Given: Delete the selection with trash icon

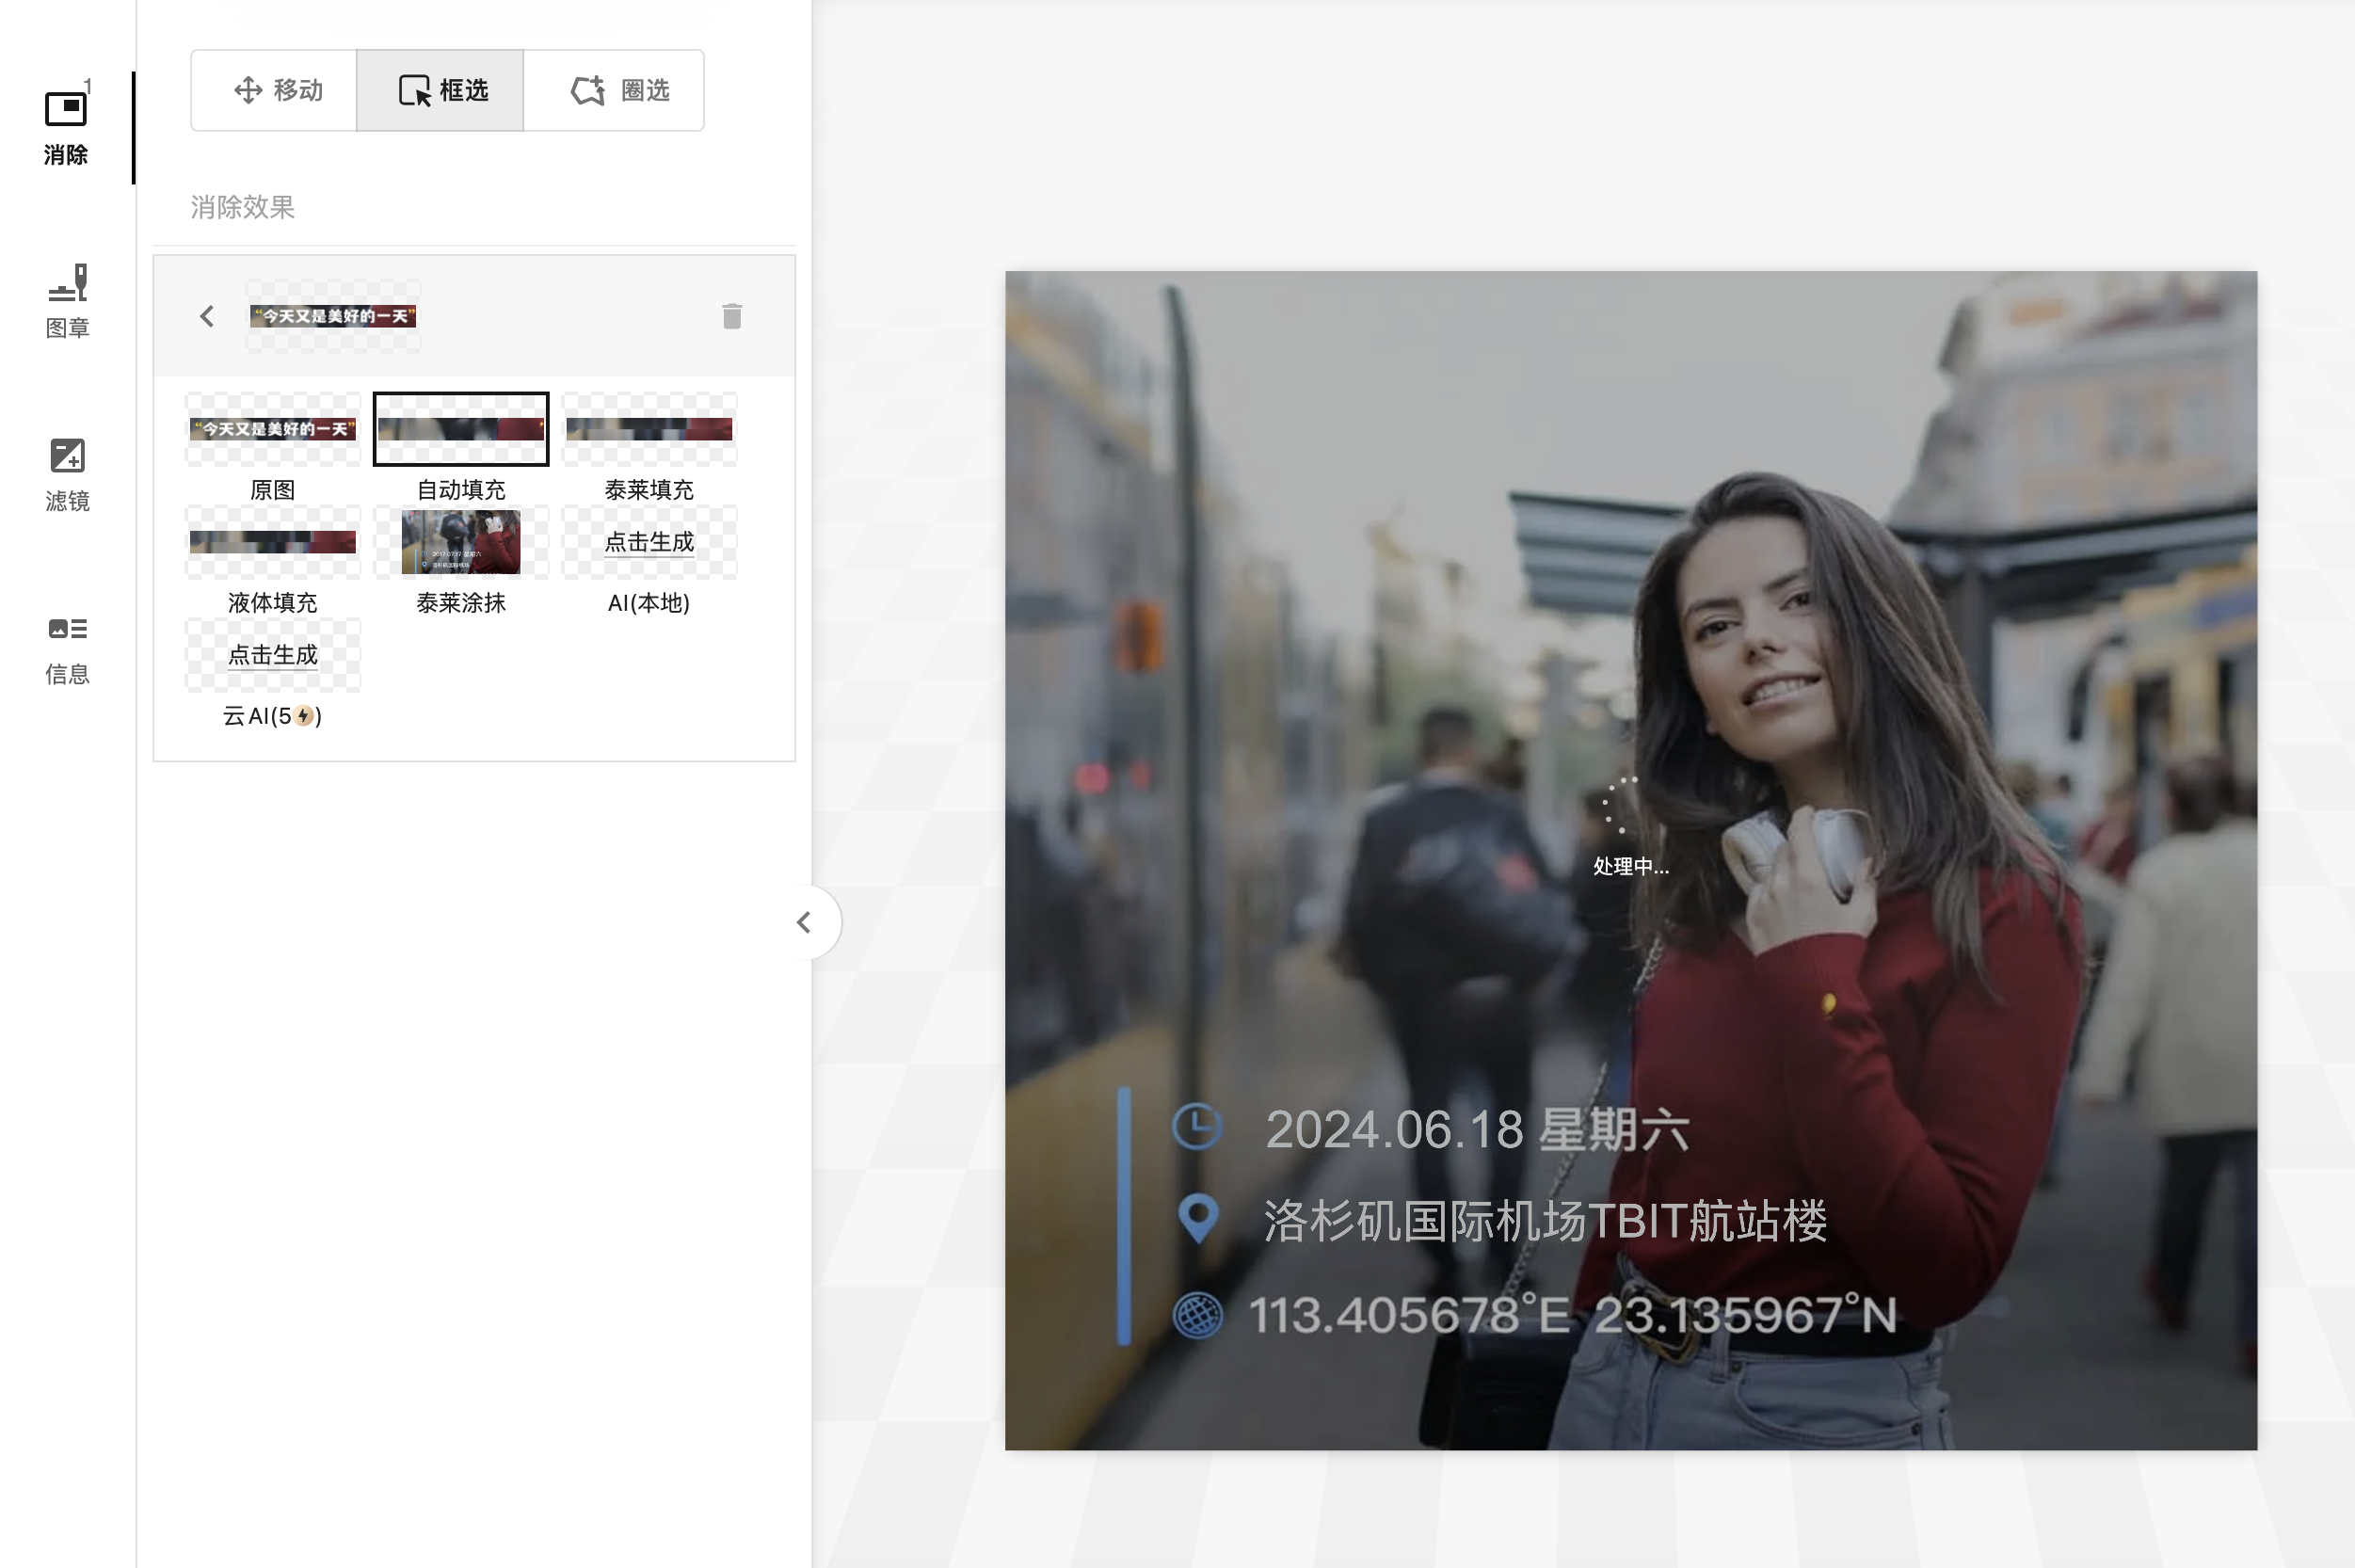Looking at the screenshot, I should [731, 316].
